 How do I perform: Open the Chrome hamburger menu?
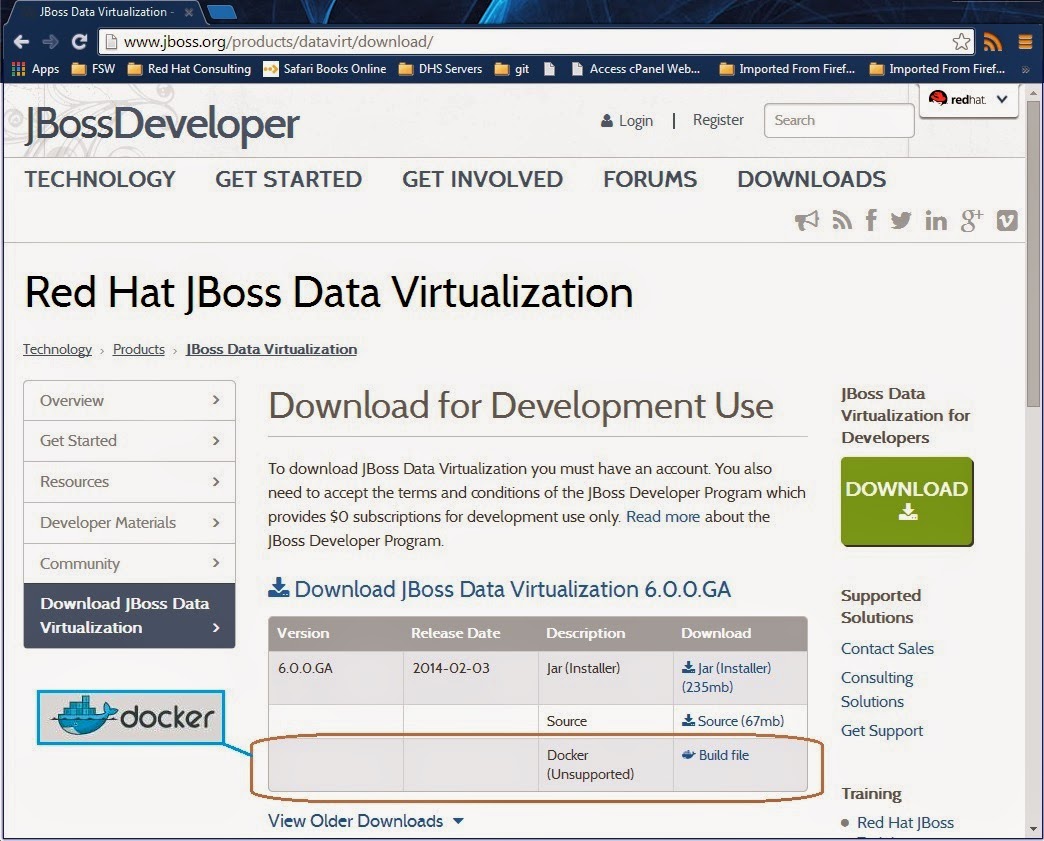click(1025, 42)
